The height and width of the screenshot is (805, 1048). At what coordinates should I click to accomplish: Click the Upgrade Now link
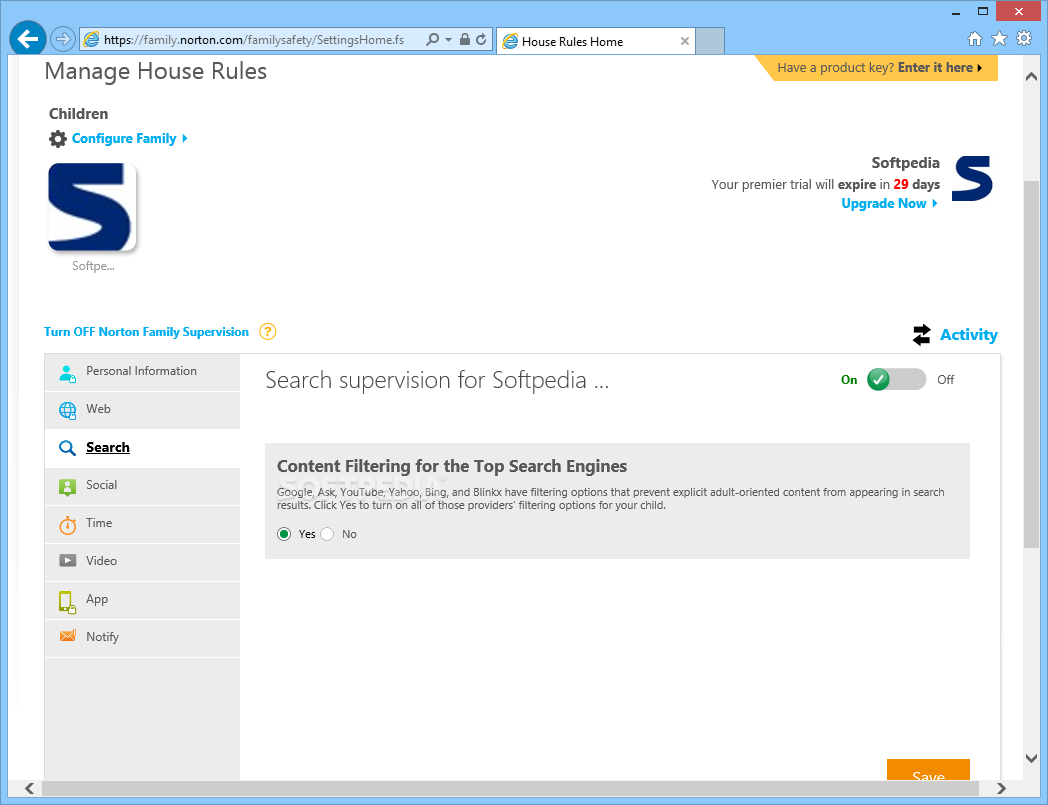tap(889, 203)
